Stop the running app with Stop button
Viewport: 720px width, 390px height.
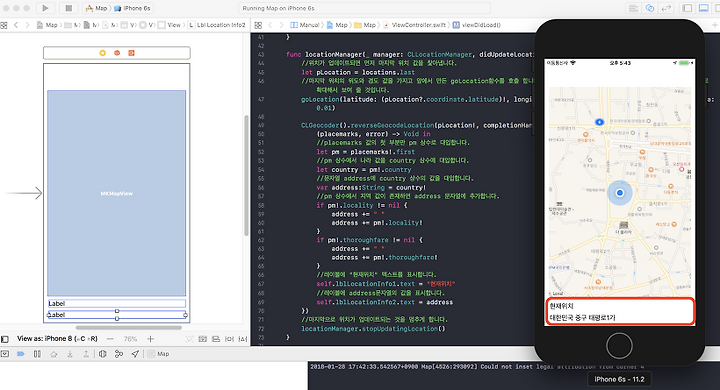pyautogui.click(x=68, y=8)
